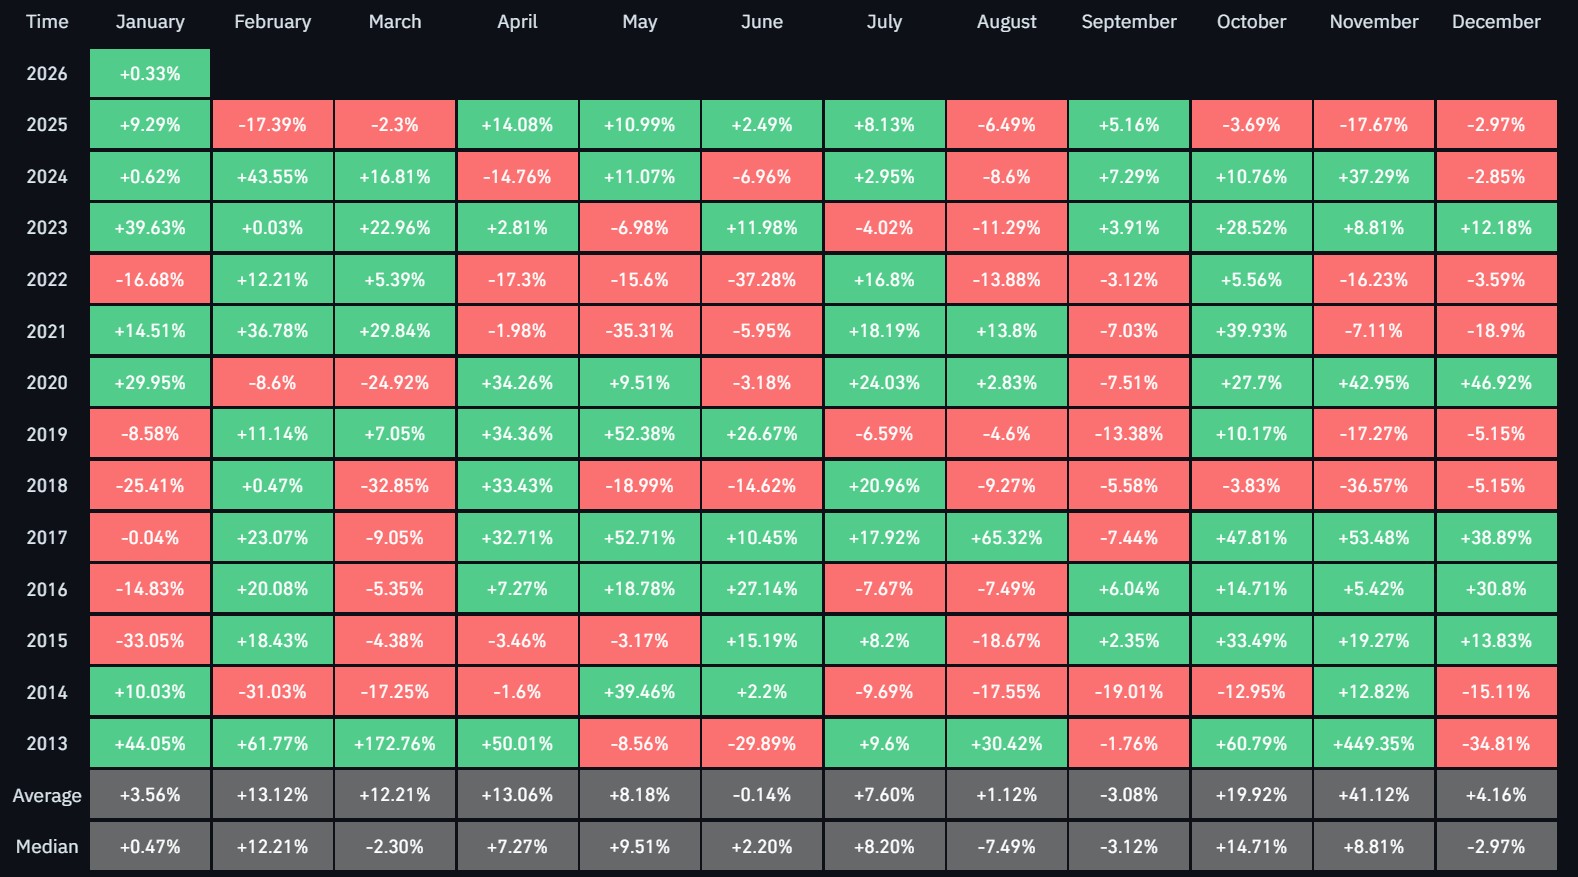Click the September 2019 -13.38% cell
Screen dimensions: 1578x877
[x=1129, y=435]
